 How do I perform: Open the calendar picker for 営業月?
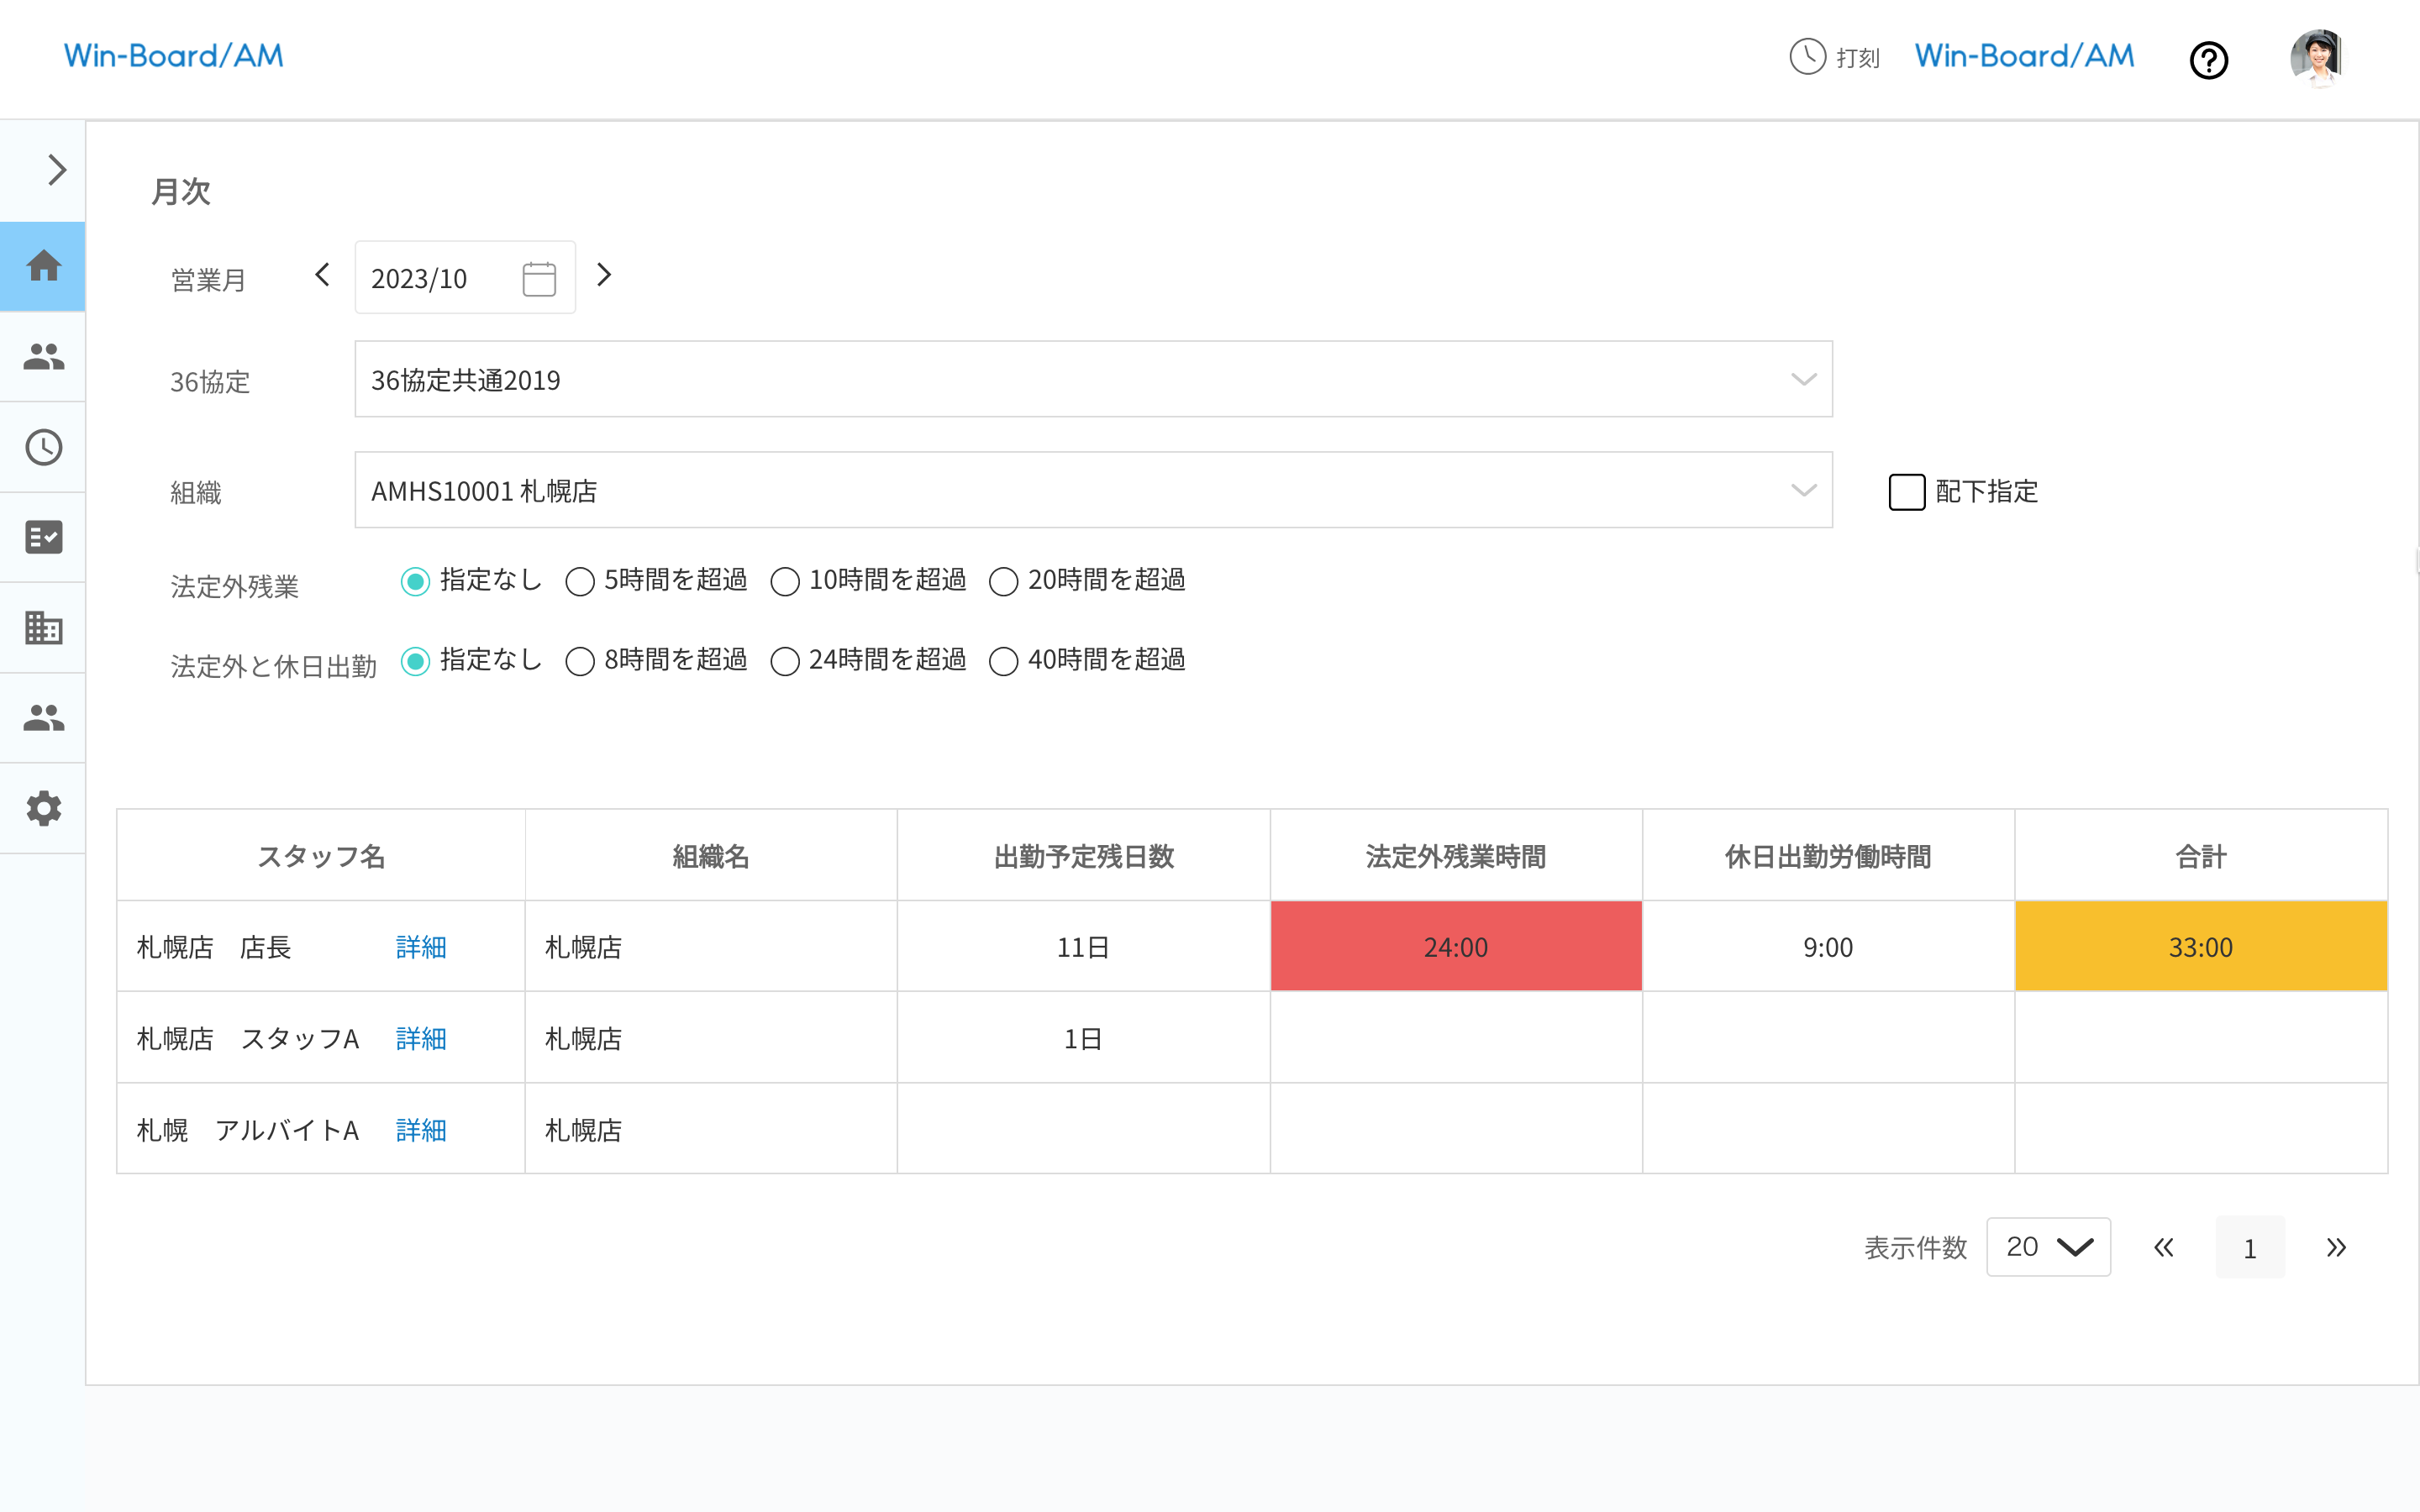click(539, 278)
